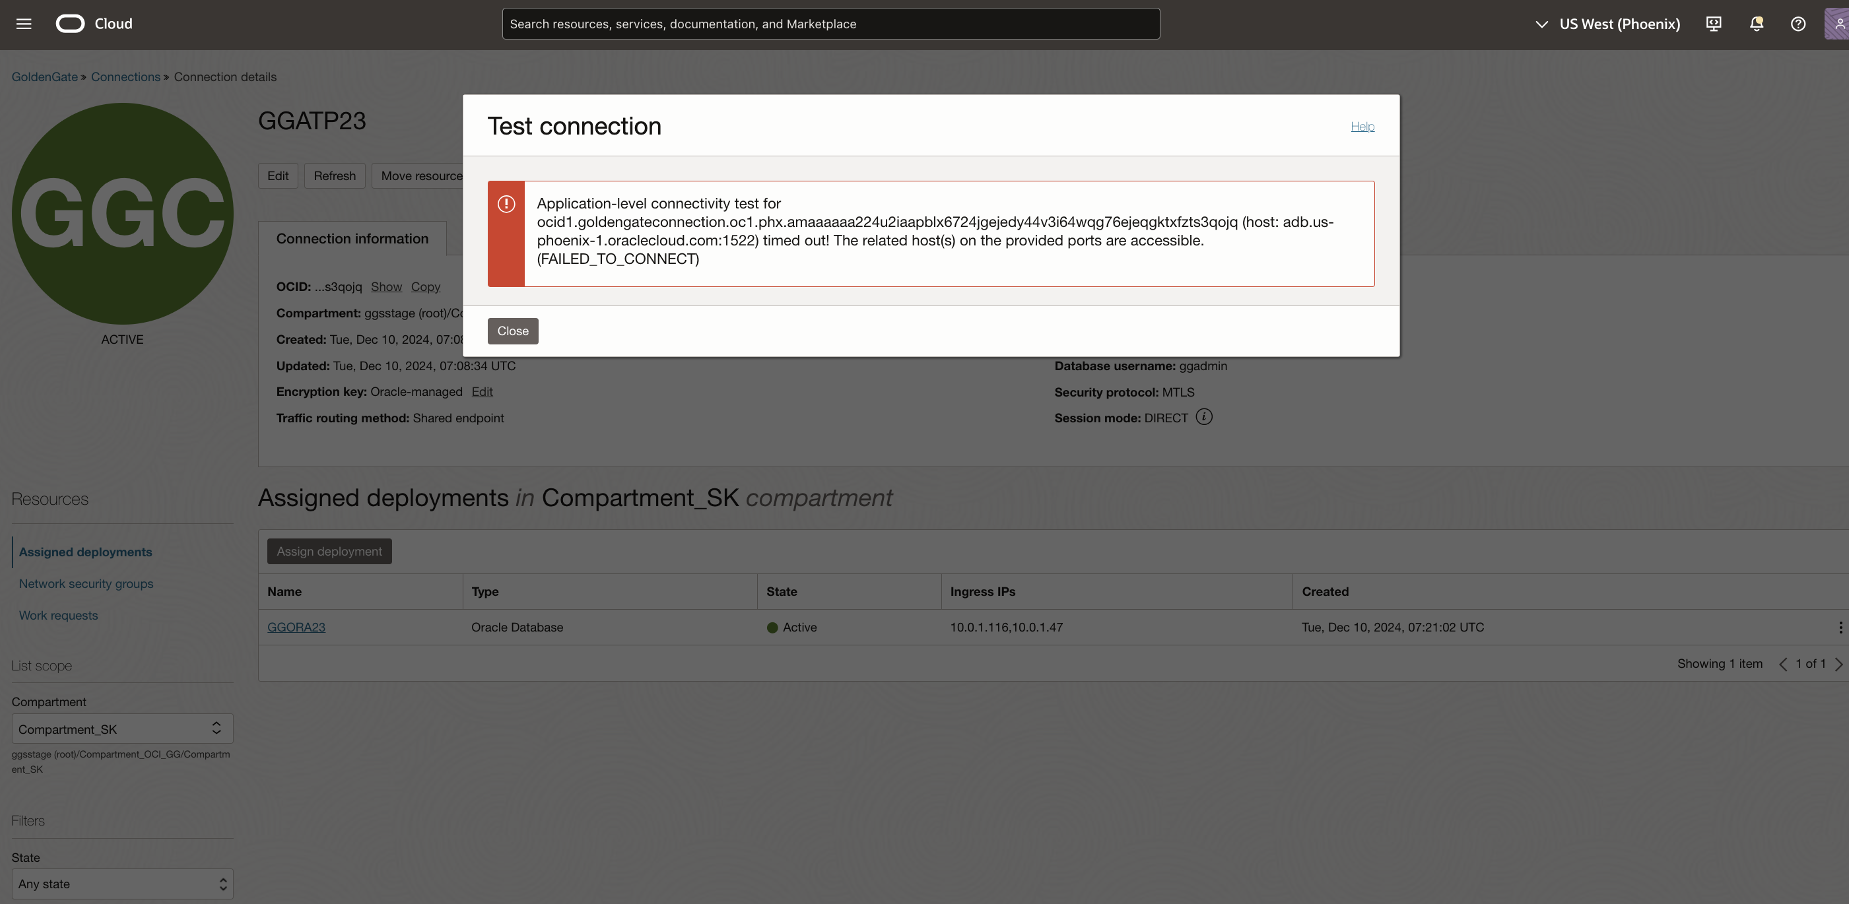Click the ACTIVE status label
Image resolution: width=1854 pixels, height=904 pixels.
click(x=122, y=340)
